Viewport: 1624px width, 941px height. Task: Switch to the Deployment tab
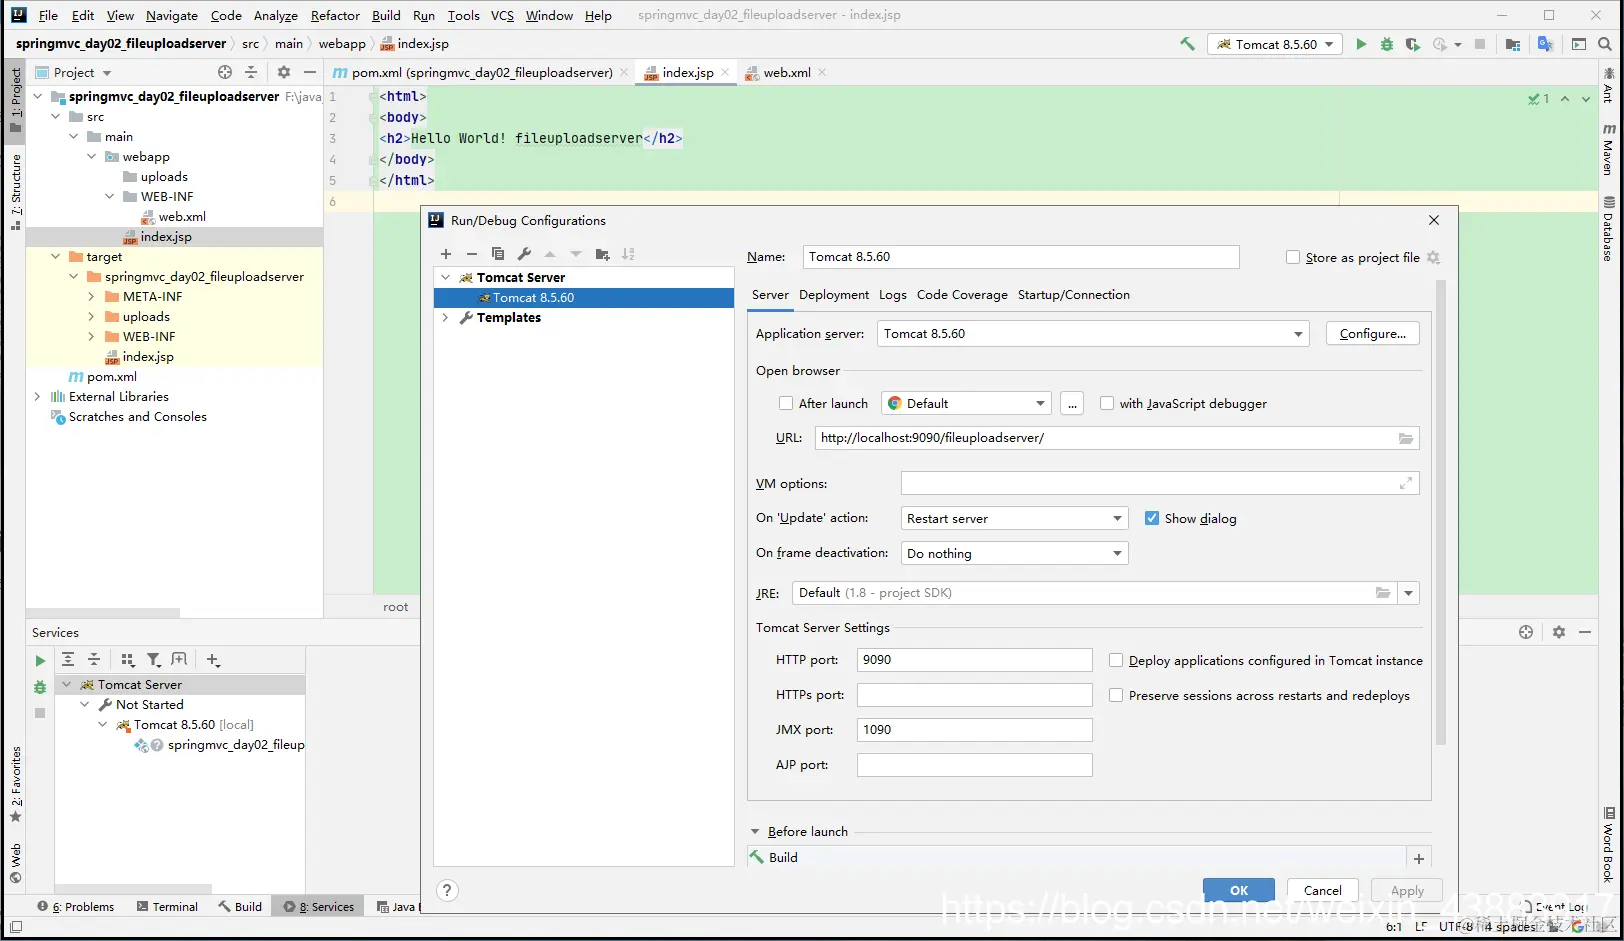pos(834,295)
